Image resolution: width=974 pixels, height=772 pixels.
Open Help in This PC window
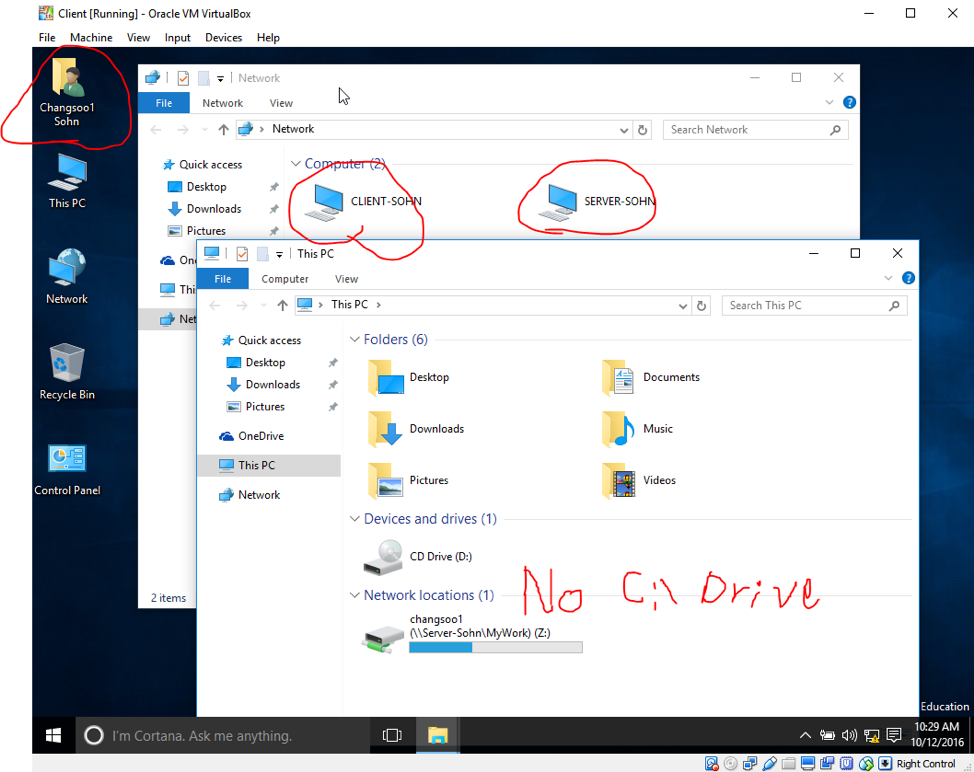click(908, 278)
